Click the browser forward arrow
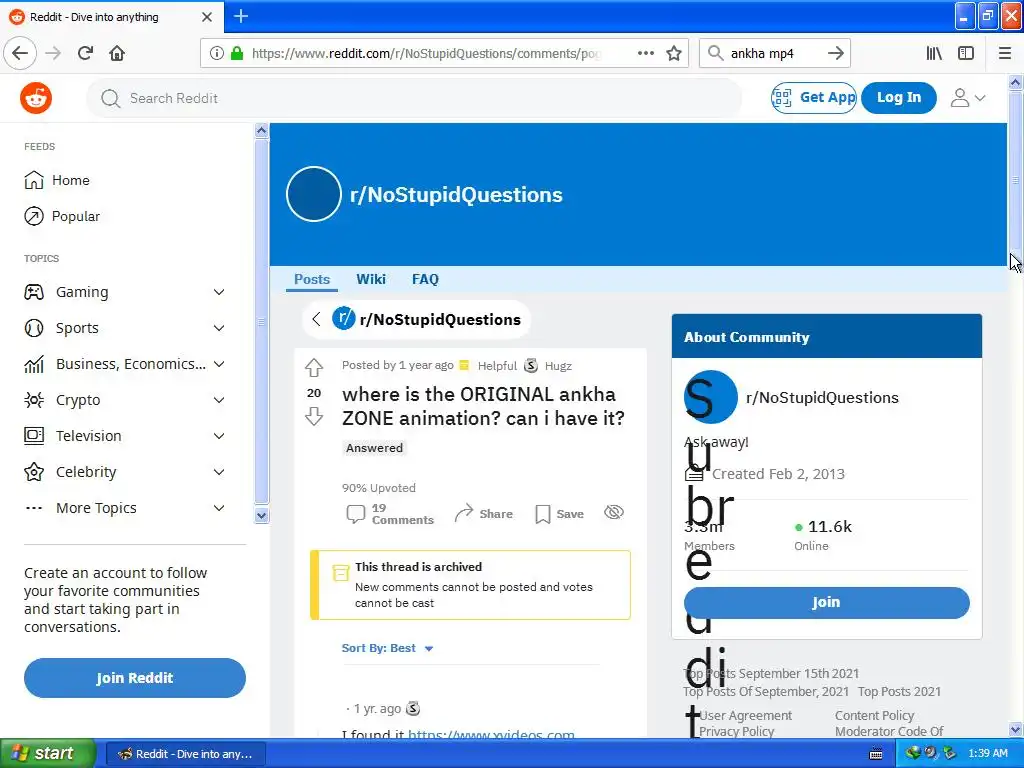This screenshot has height=768, width=1024. point(54,54)
